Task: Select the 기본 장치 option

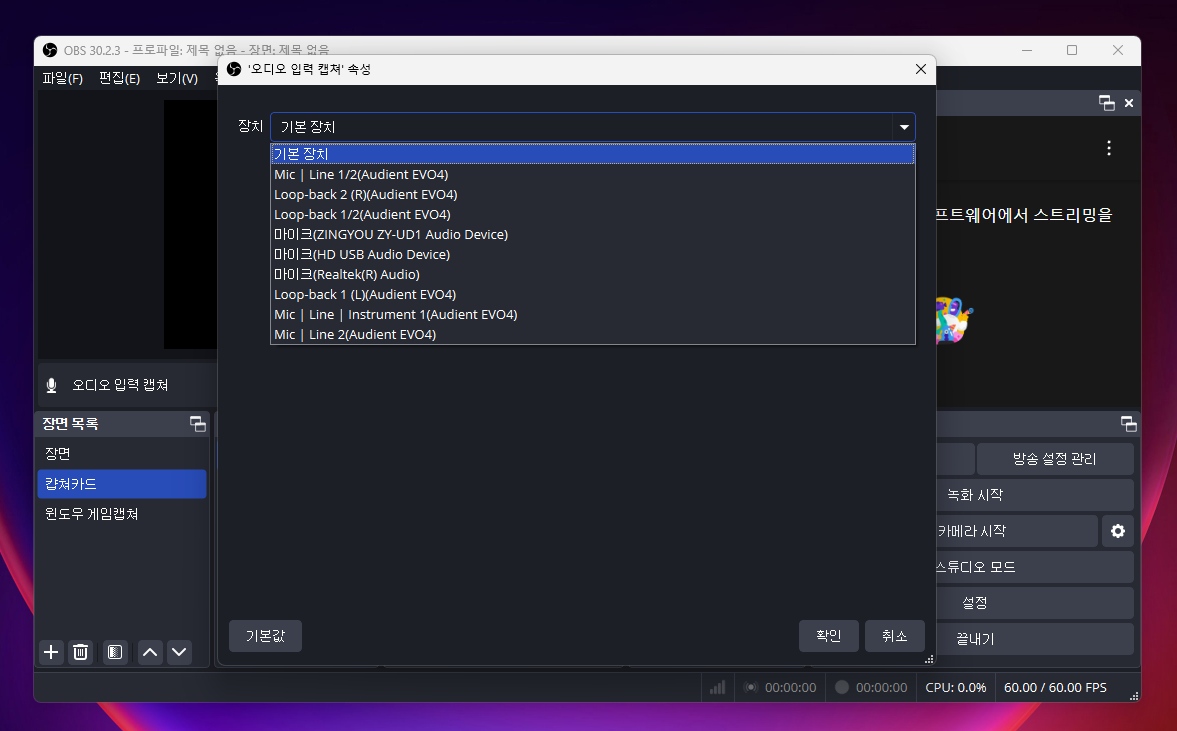Action: [x=593, y=154]
